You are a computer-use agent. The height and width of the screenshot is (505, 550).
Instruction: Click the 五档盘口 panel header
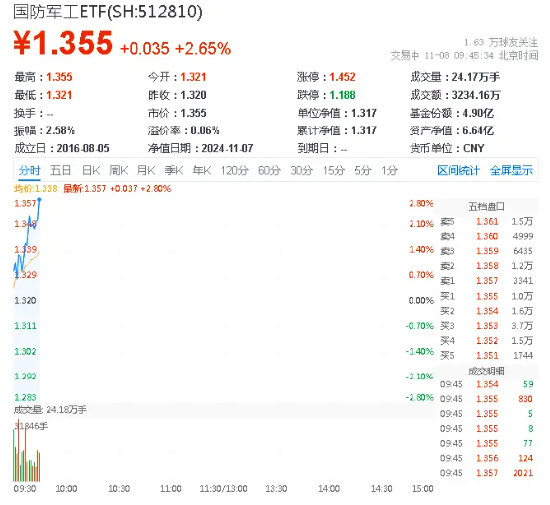pos(487,207)
